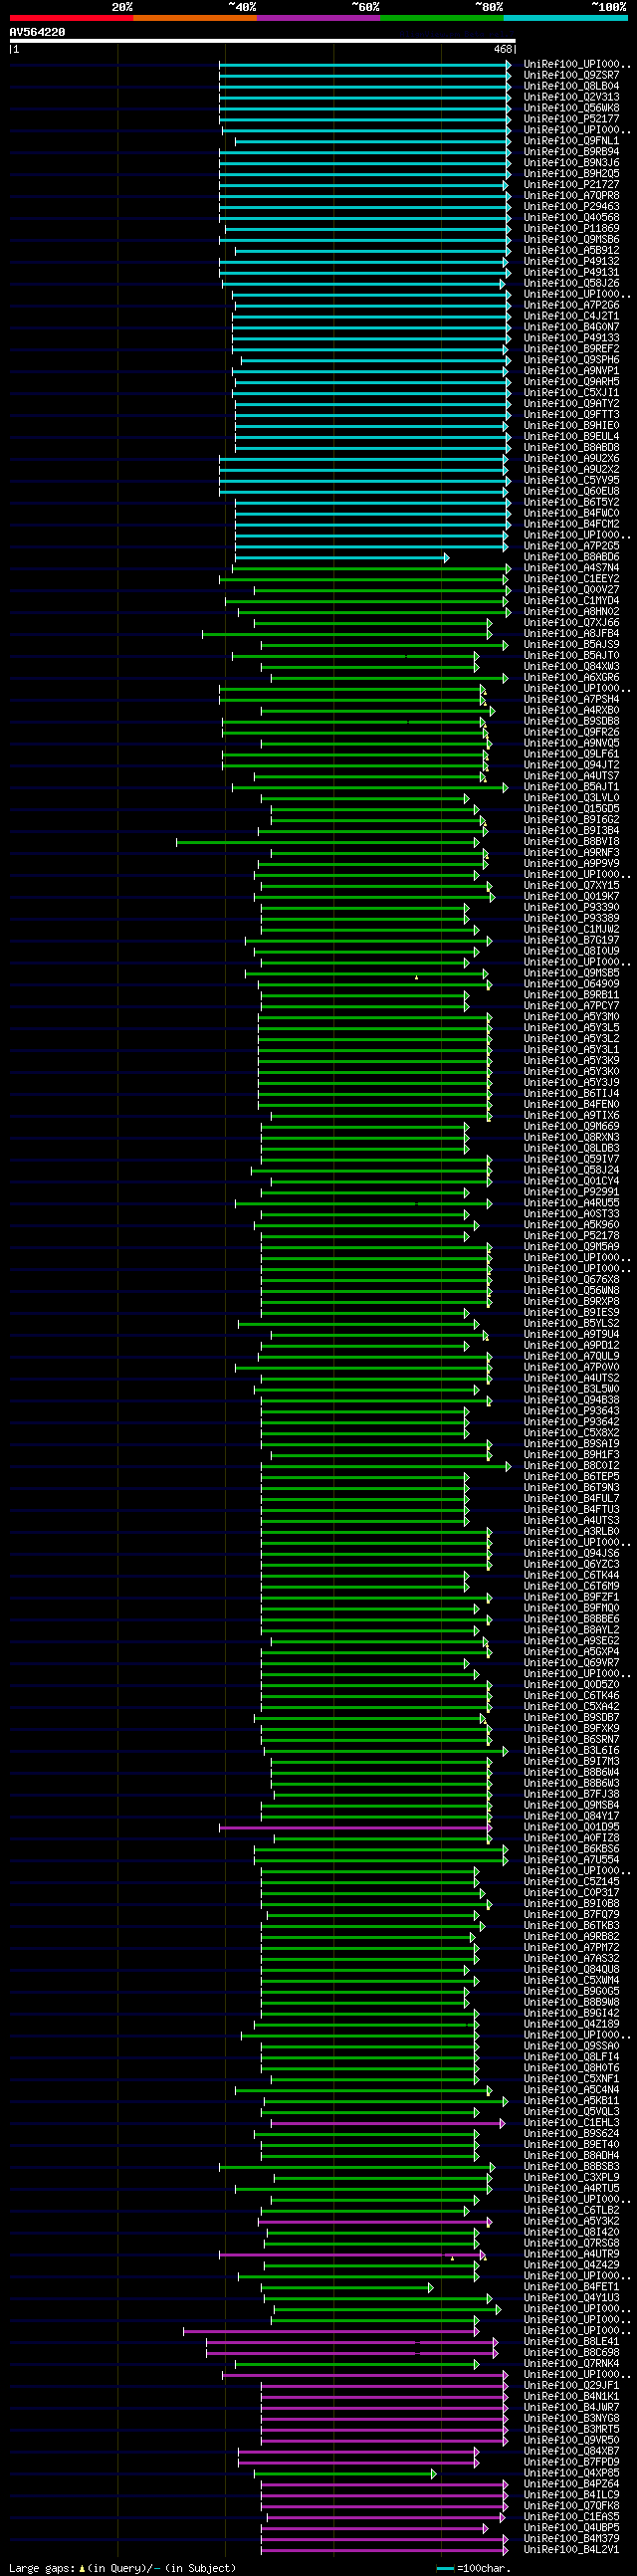This screenshot has width=637, height=2576.
Task: Click the purple alignment bar for Q01D95
Action: 355,1828
